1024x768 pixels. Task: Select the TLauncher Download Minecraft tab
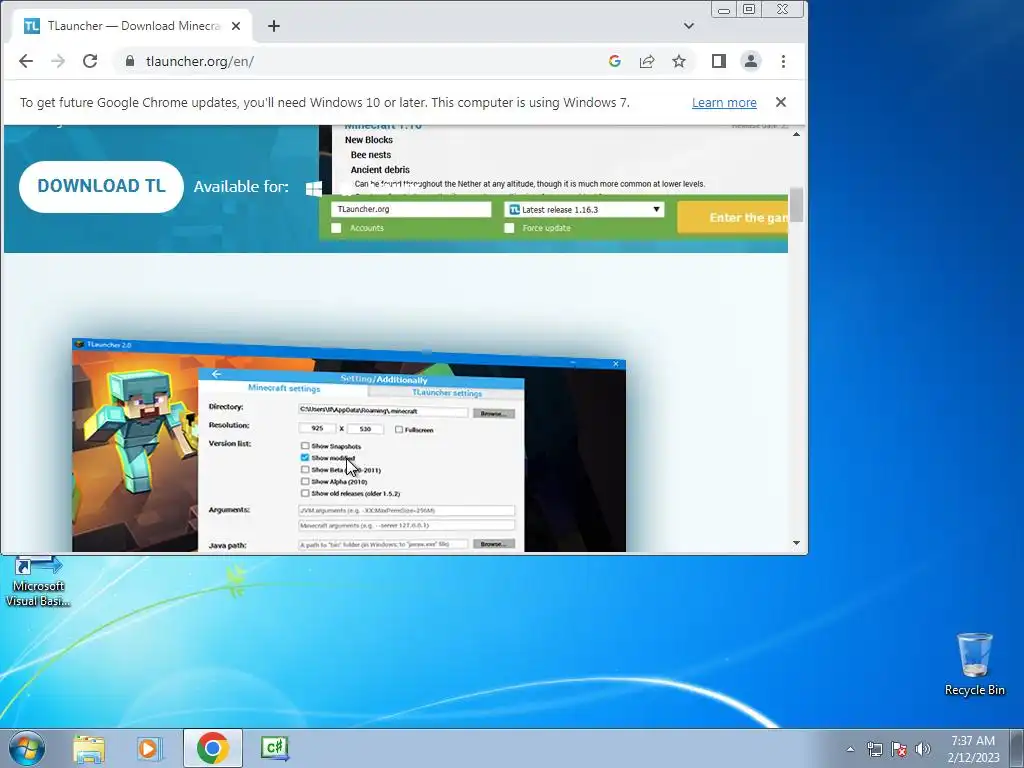[x=131, y=26]
